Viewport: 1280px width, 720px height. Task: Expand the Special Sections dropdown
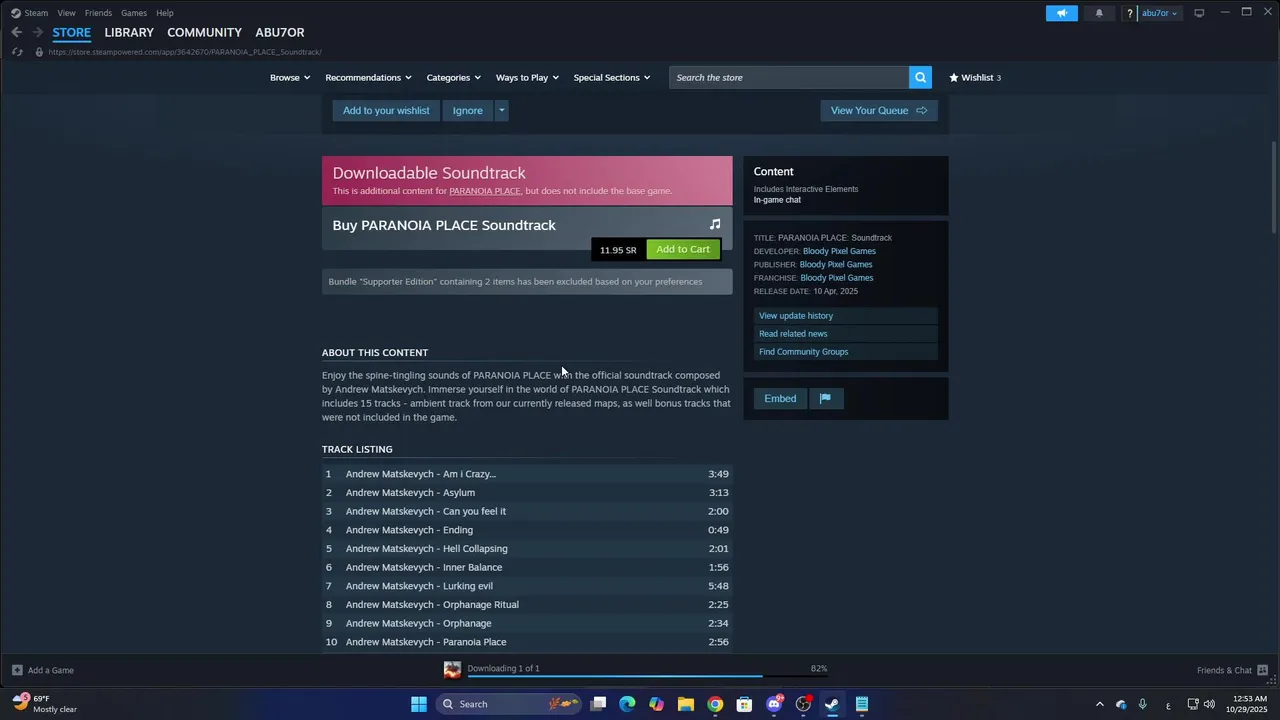click(x=612, y=77)
